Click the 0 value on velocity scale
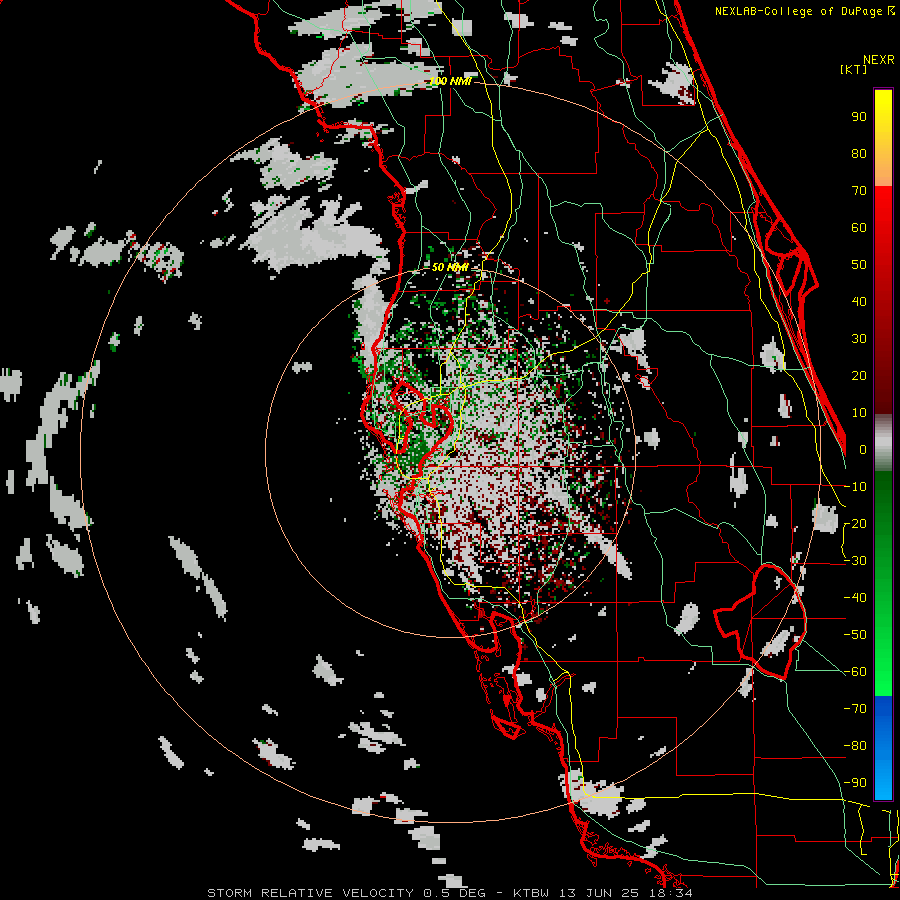The width and height of the screenshot is (900, 900). pos(863,450)
